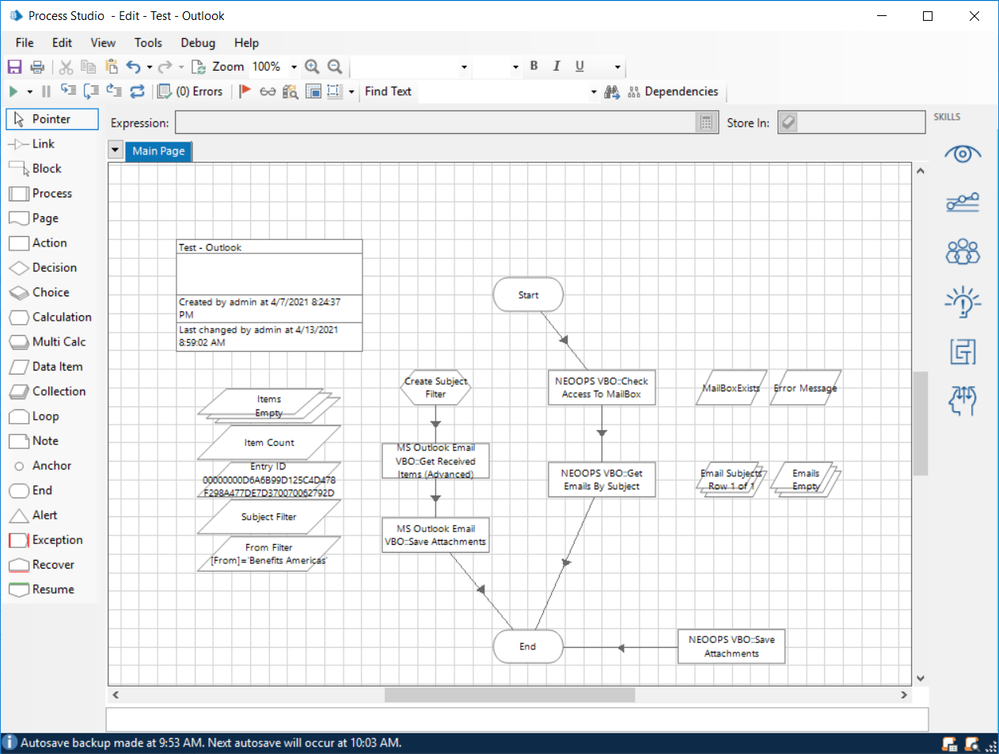Viewport: 999px width, 754px height.
Task: Toggle Italic text formatting
Action: pos(557,67)
